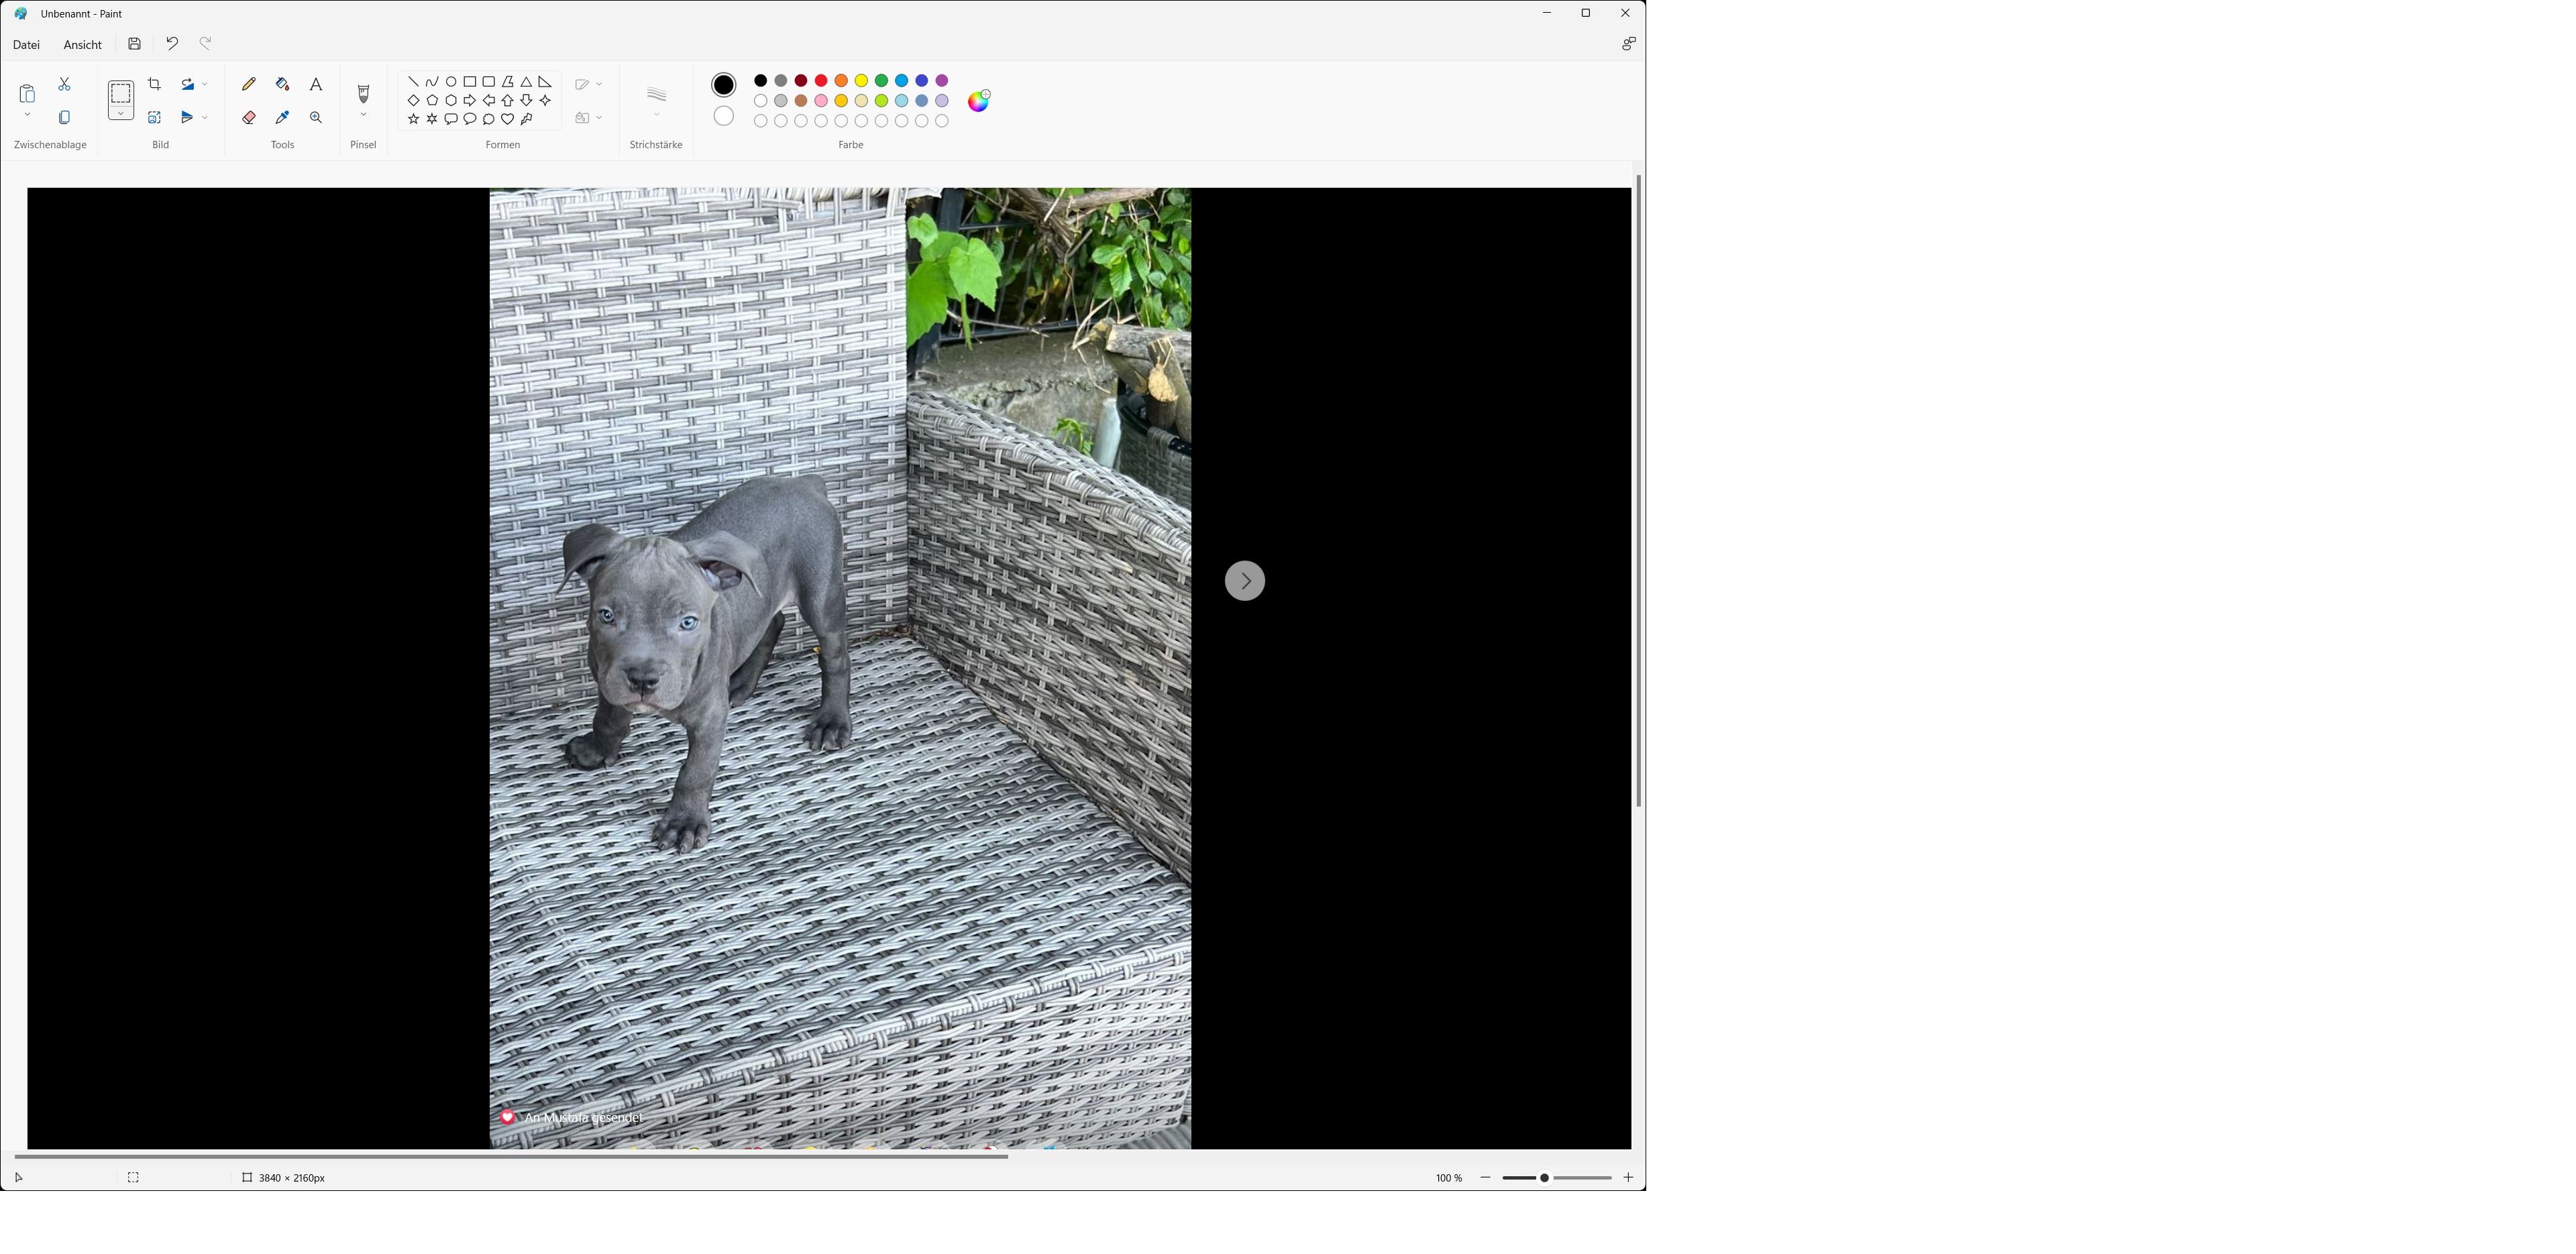The image size is (2576, 1254).
Task: Pick the red color swatch
Action: tap(821, 80)
